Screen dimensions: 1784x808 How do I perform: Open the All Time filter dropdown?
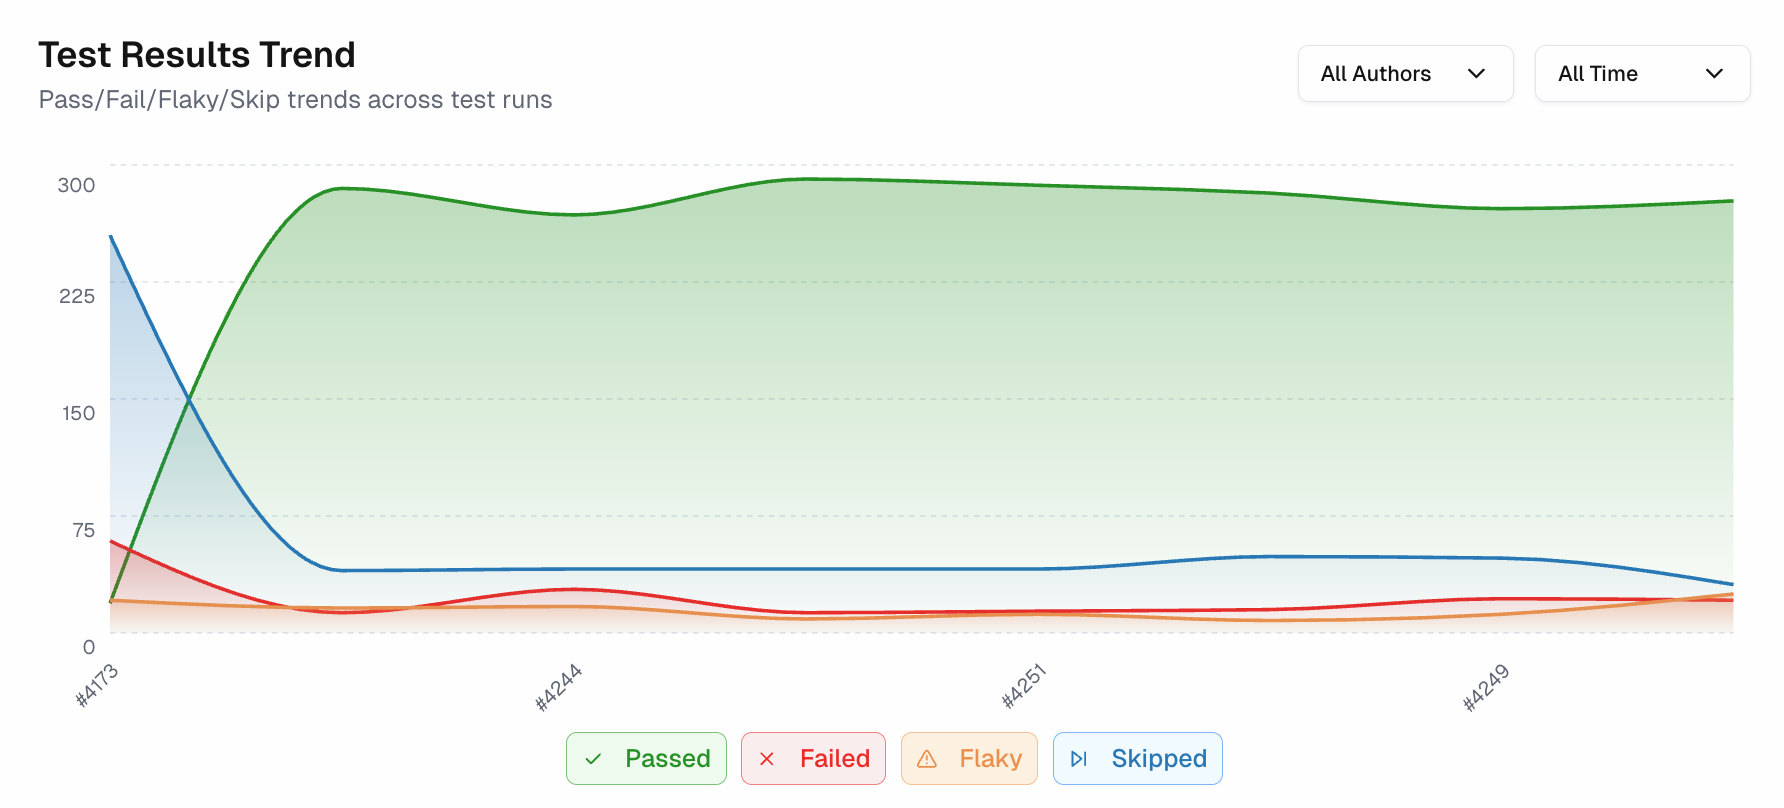[1642, 73]
